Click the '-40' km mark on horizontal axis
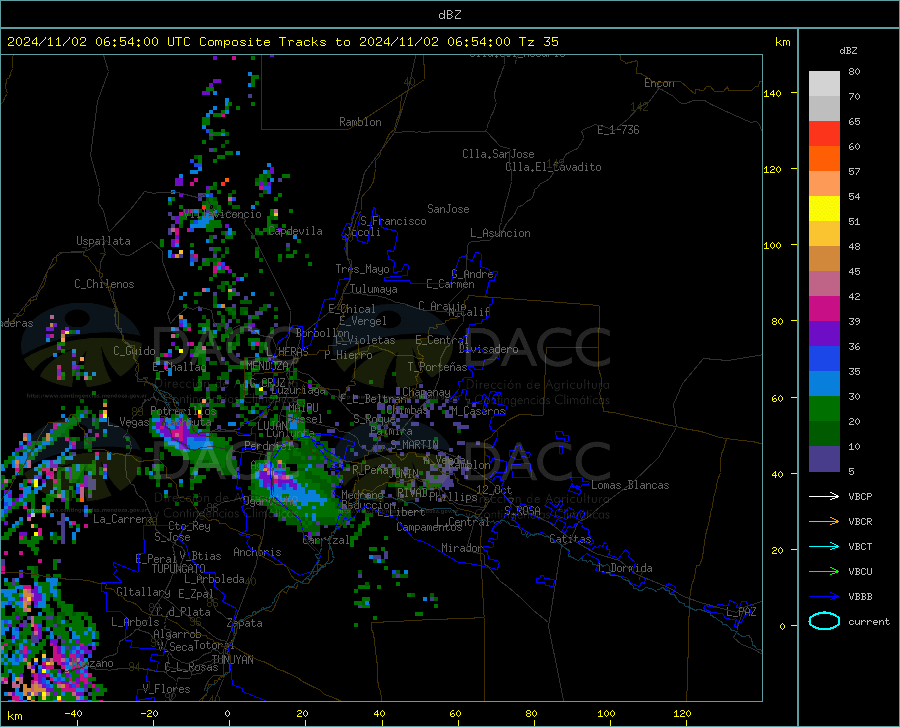900x727 pixels. 73,714
